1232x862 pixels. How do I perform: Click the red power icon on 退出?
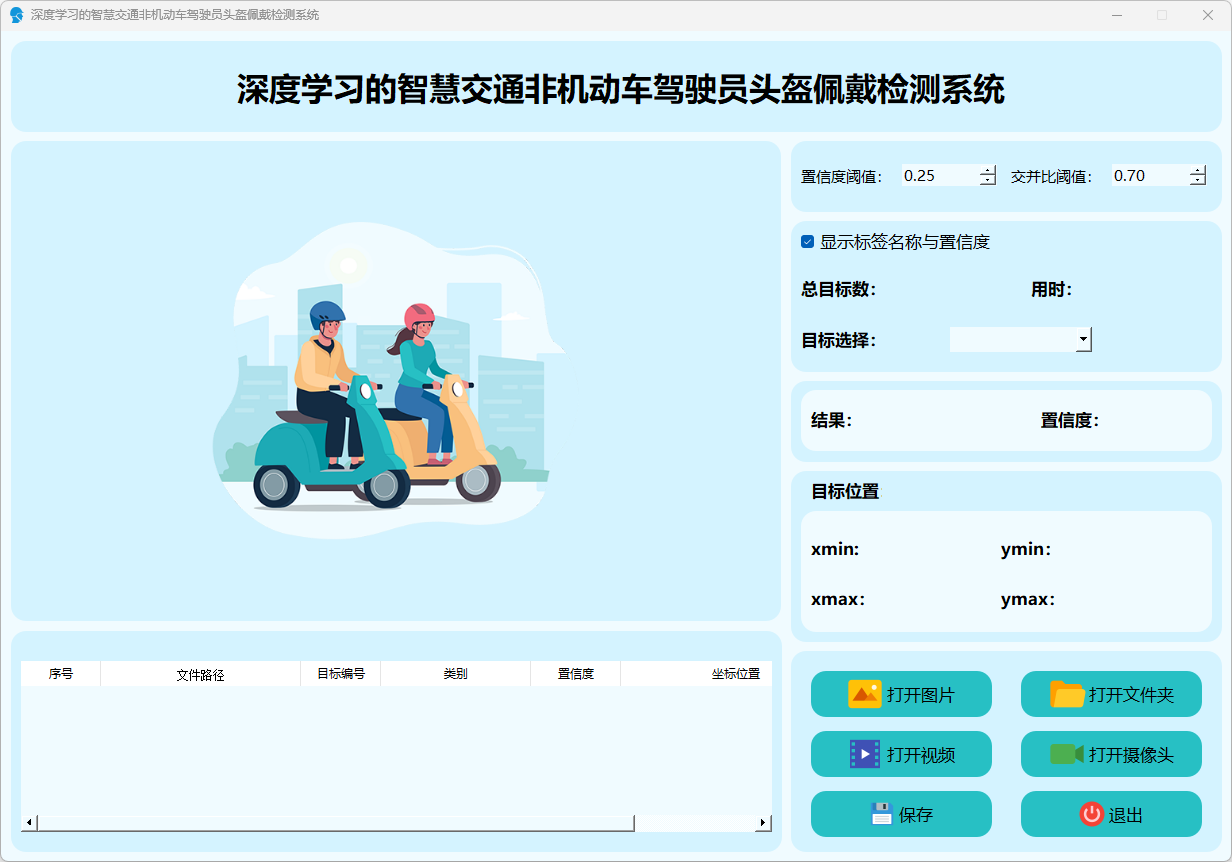pyautogui.click(x=1091, y=814)
